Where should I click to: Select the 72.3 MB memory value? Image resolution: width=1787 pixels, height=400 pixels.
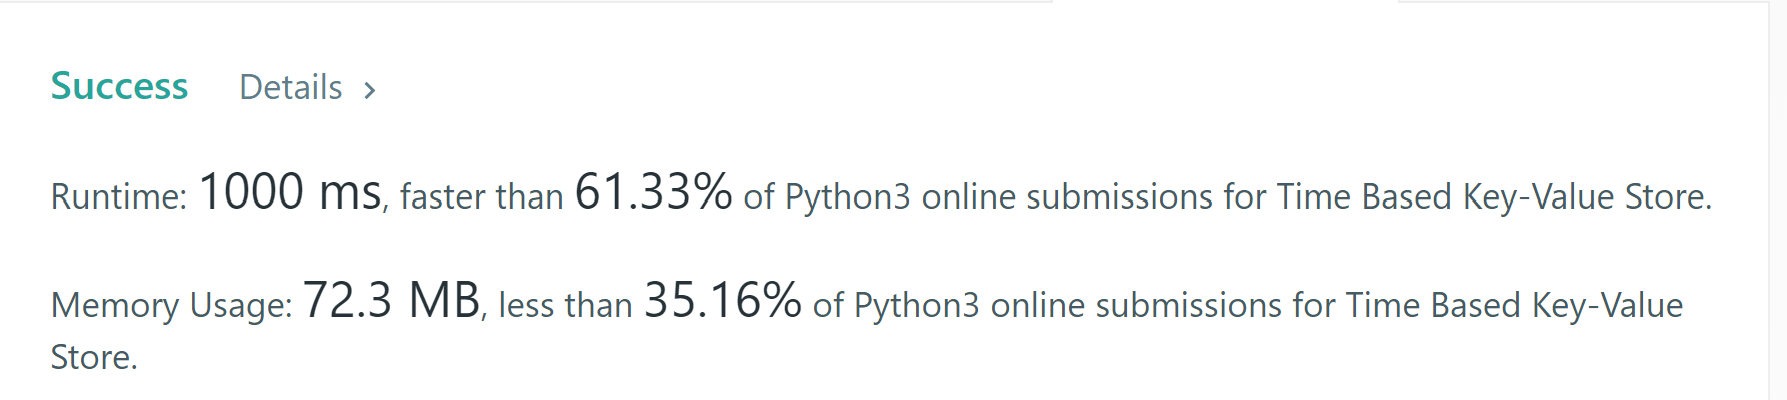tap(391, 300)
